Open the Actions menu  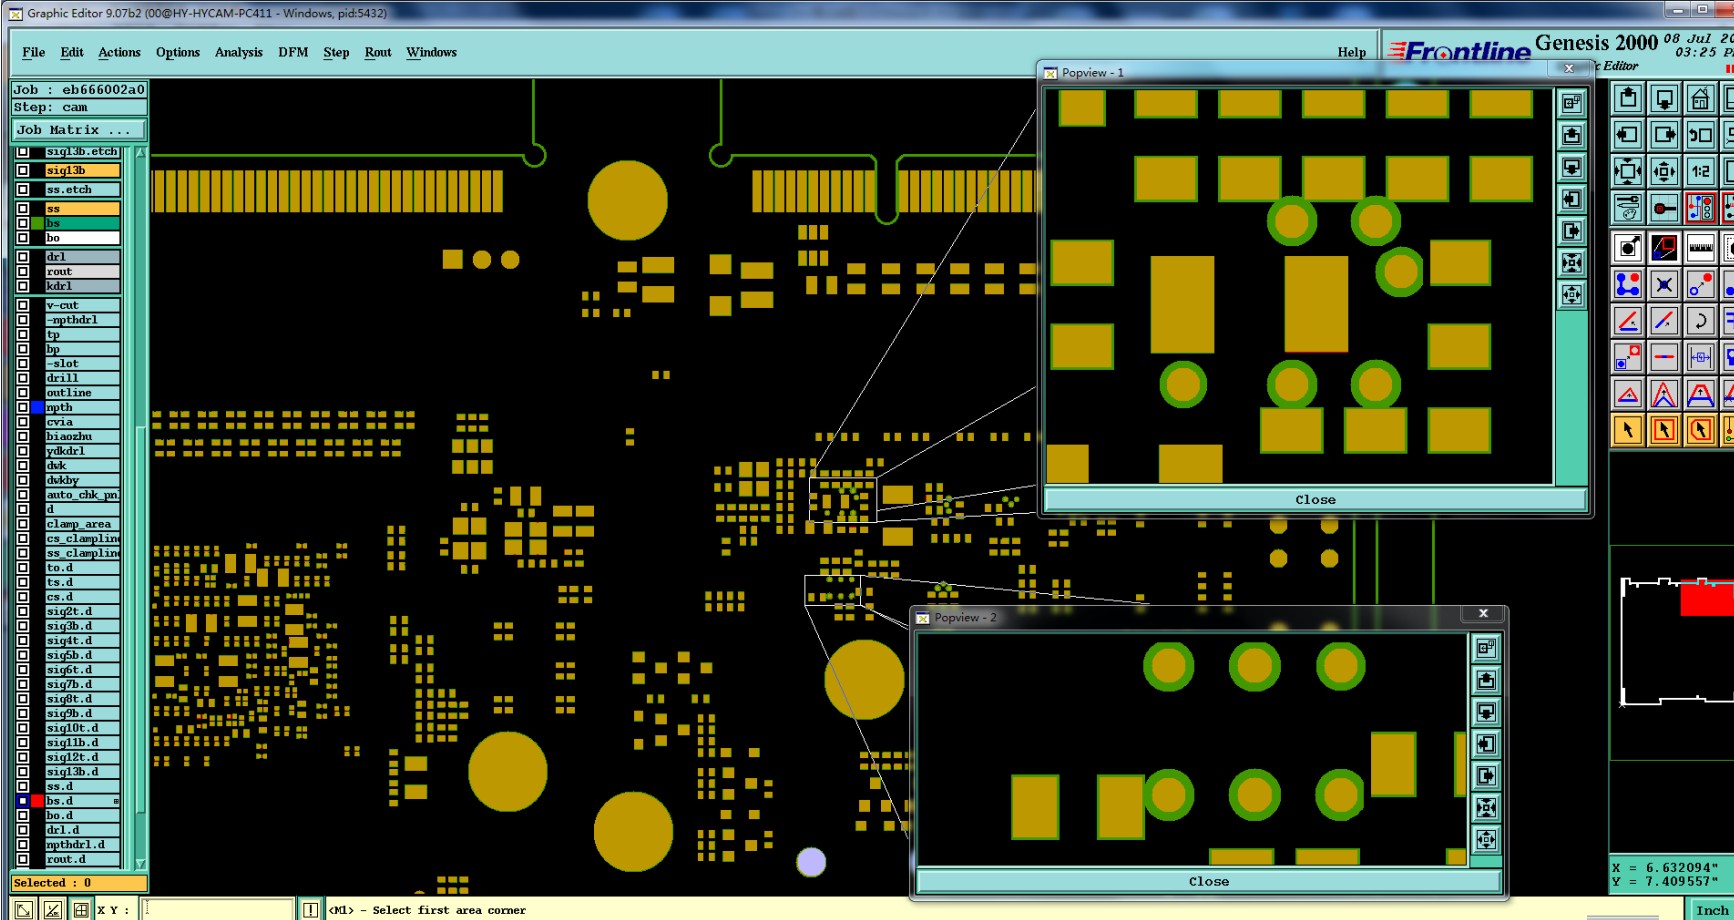tap(119, 52)
